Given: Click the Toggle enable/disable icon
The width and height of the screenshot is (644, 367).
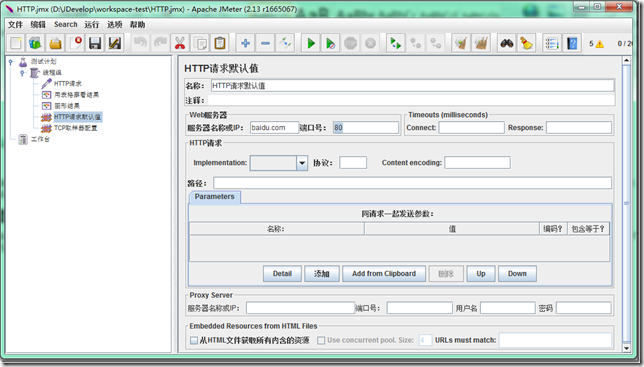Looking at the screenshot, I should click(x=285, y=43).
